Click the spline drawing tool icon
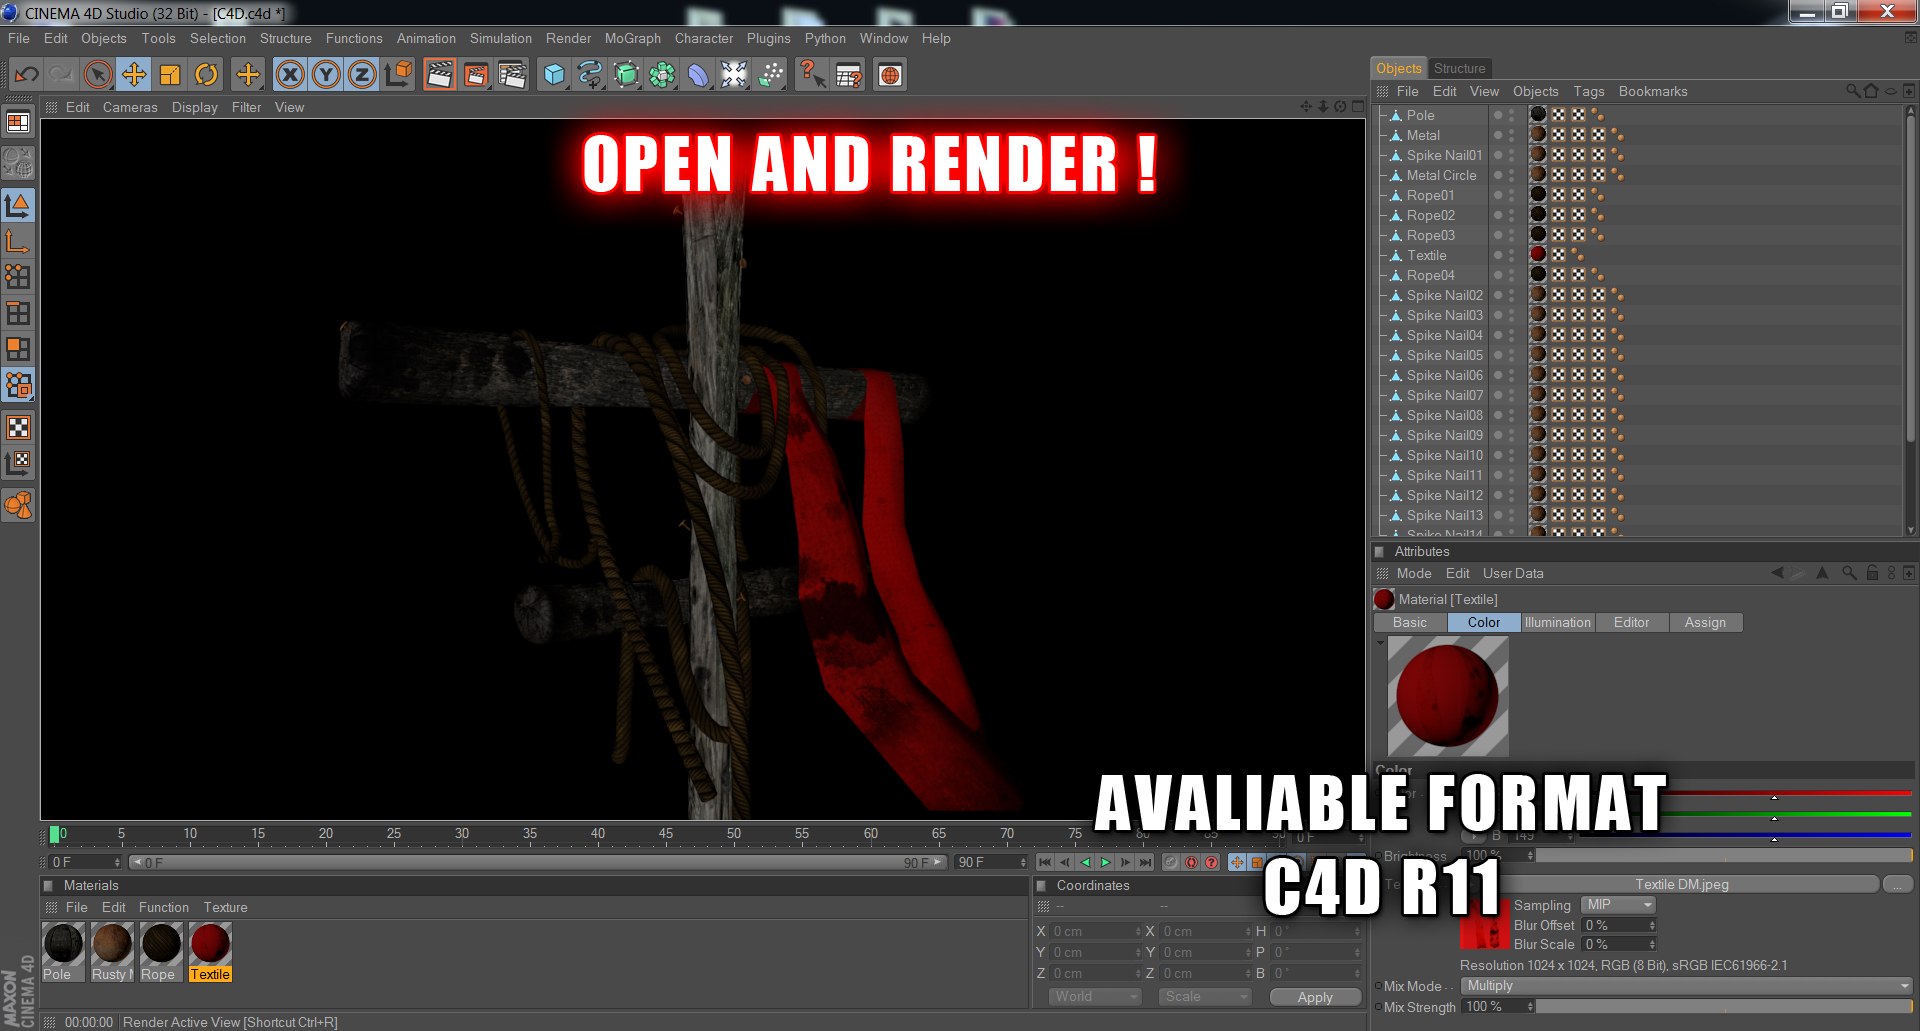Screen dimensions: 1920x1031 pos(590,74)
